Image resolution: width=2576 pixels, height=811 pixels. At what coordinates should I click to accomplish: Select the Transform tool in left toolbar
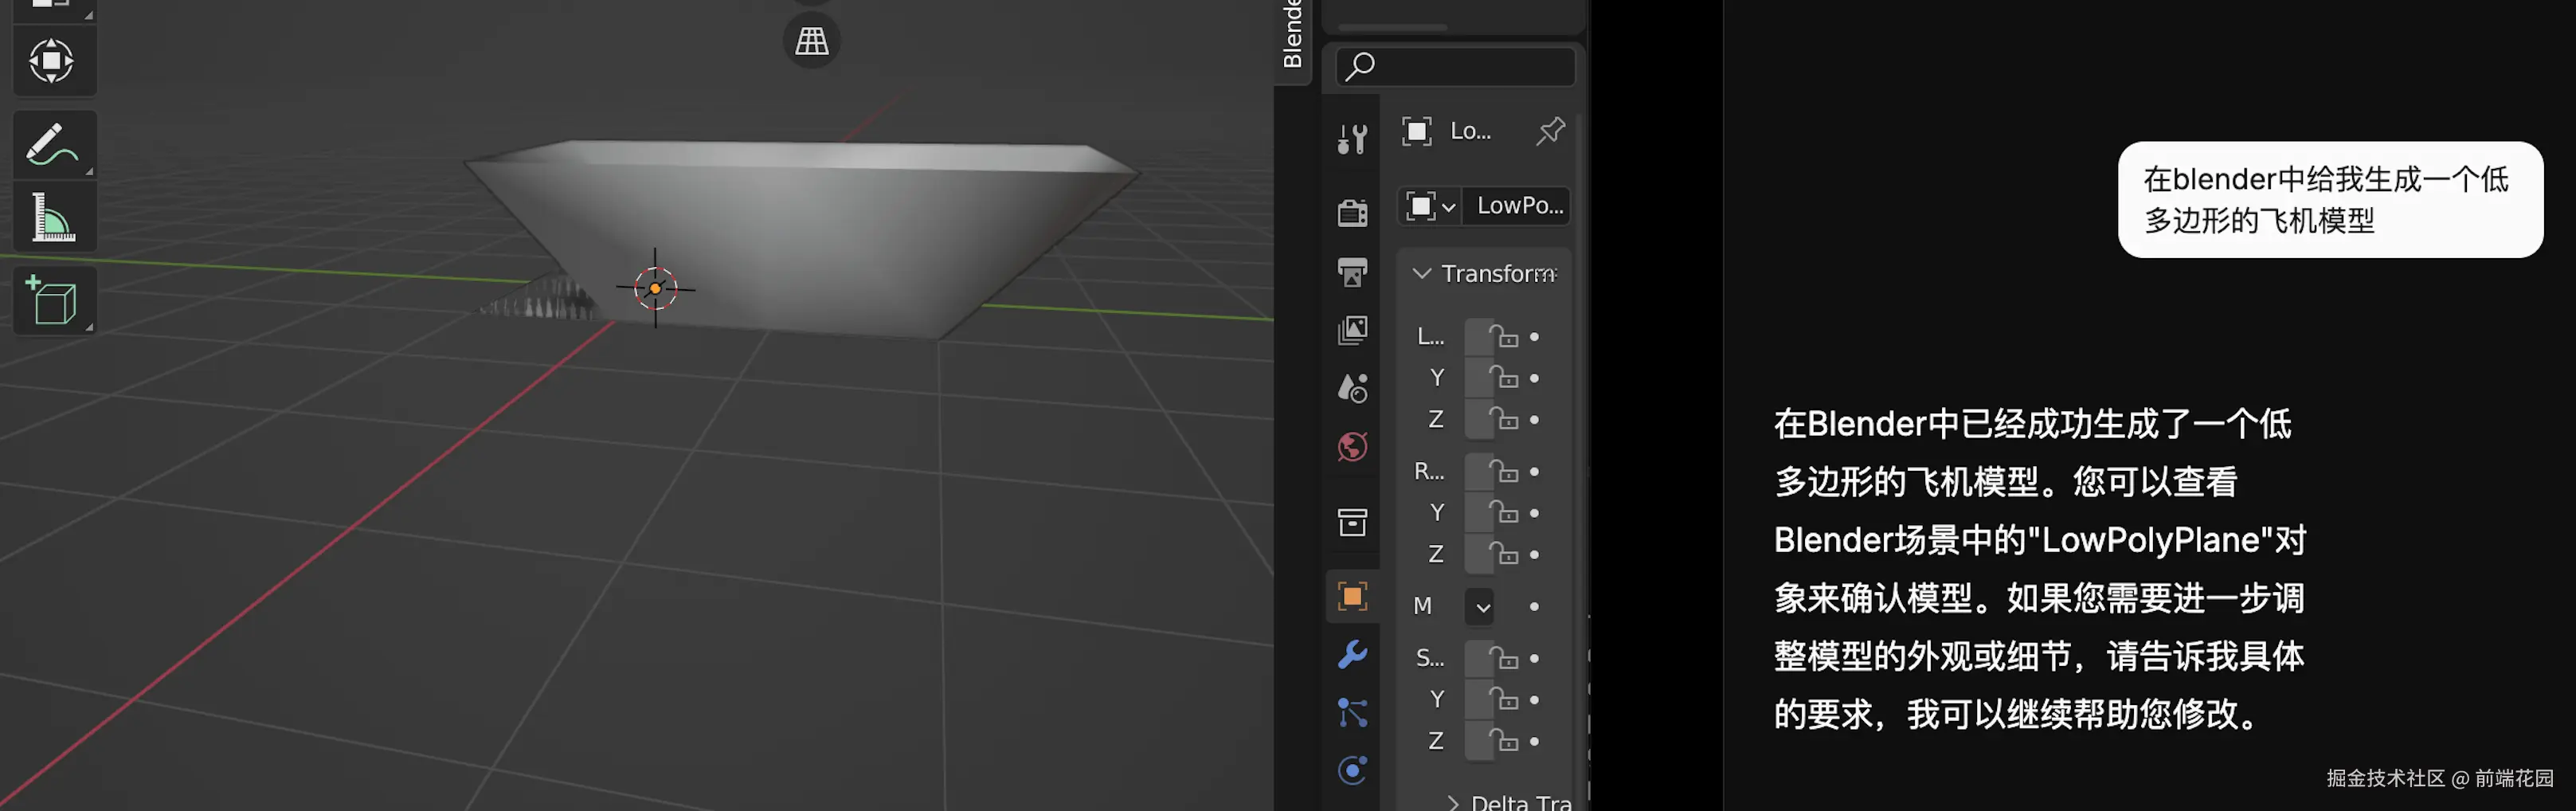pos(52,61)
